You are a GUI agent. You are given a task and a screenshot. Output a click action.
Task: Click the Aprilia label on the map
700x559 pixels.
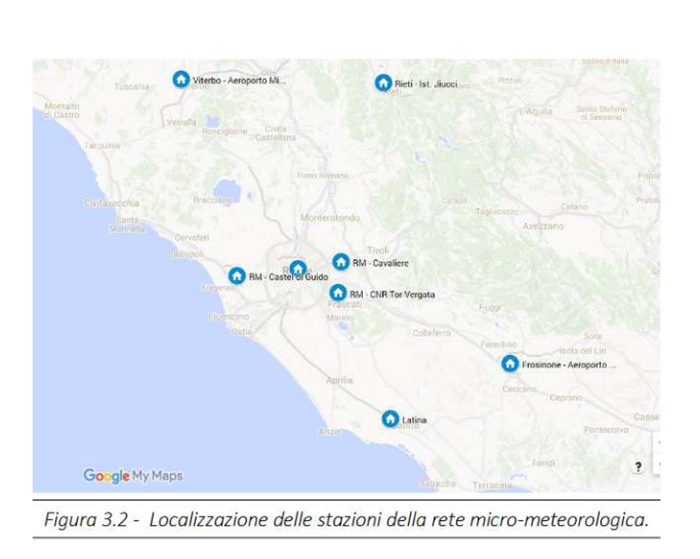click(339, 380)
